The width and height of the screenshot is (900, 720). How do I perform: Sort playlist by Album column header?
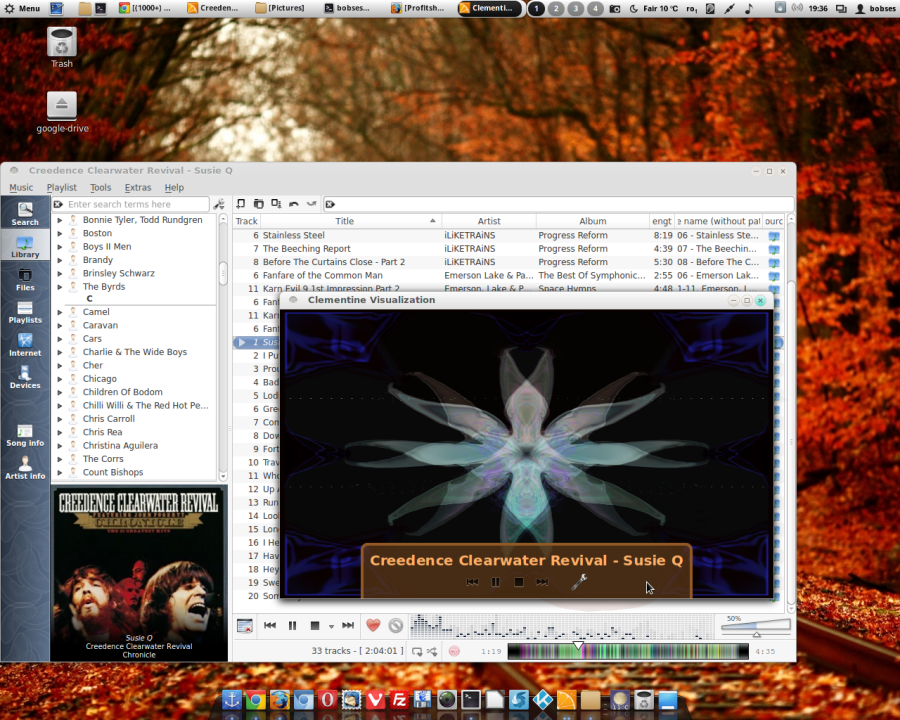click(593, 221)
